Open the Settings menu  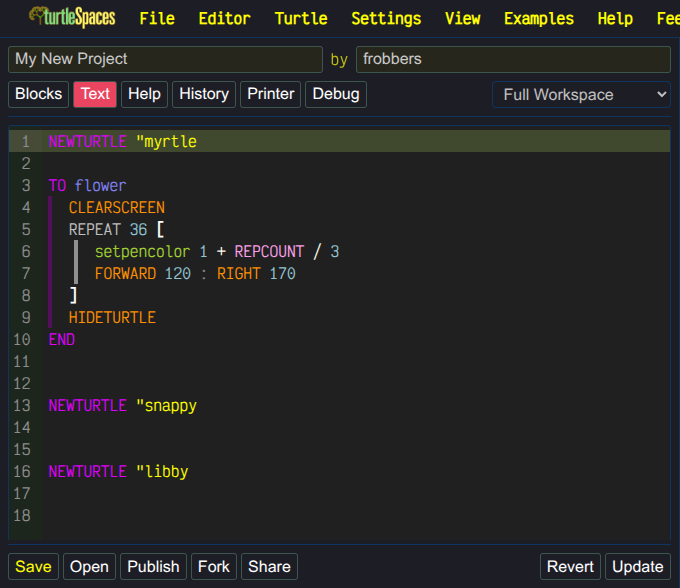click(x=386, y=19)
